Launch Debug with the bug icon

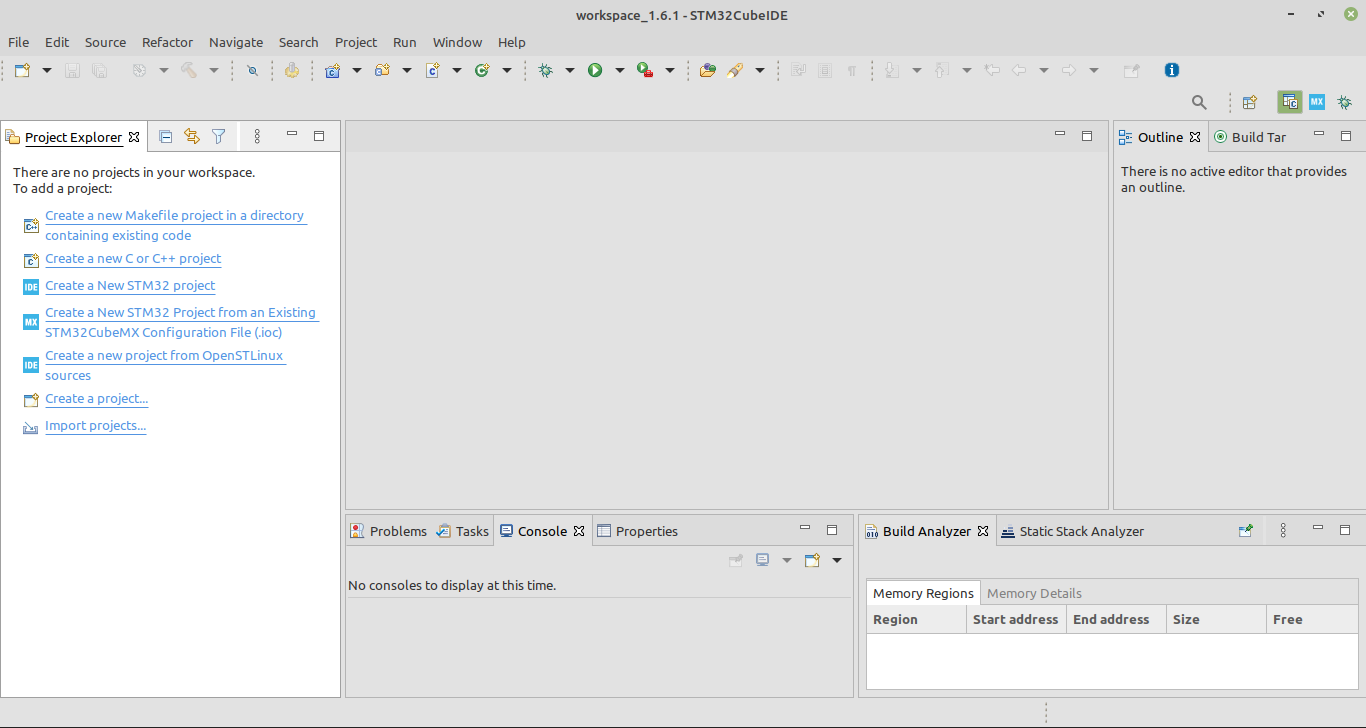tap(545, 70)
